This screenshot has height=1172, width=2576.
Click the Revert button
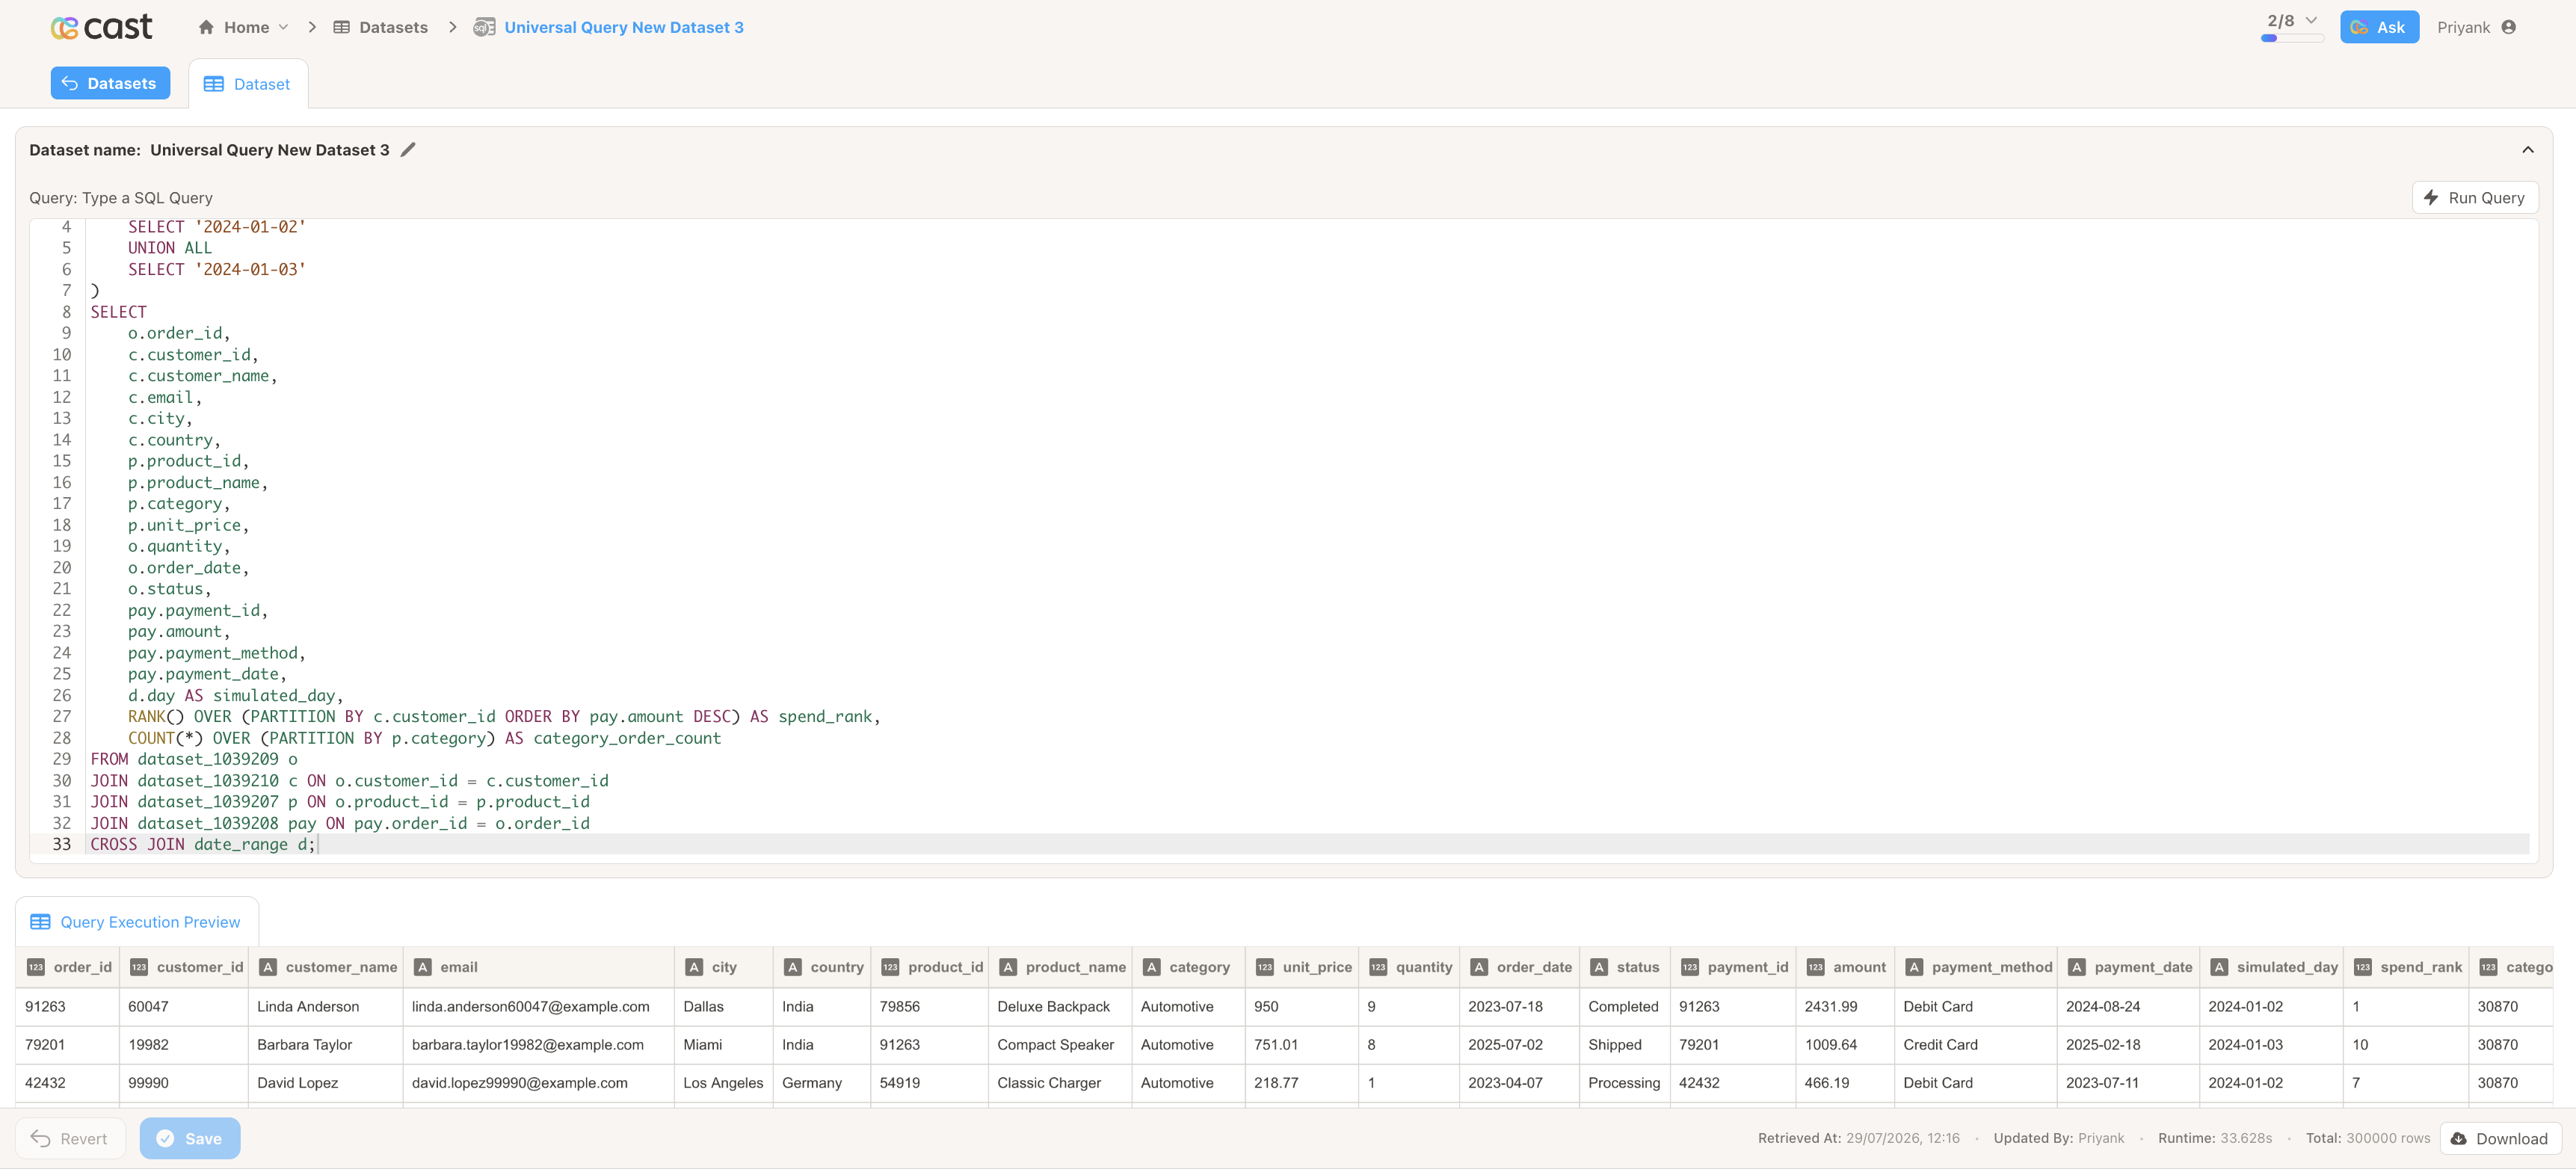click(x=70, y=1138)
